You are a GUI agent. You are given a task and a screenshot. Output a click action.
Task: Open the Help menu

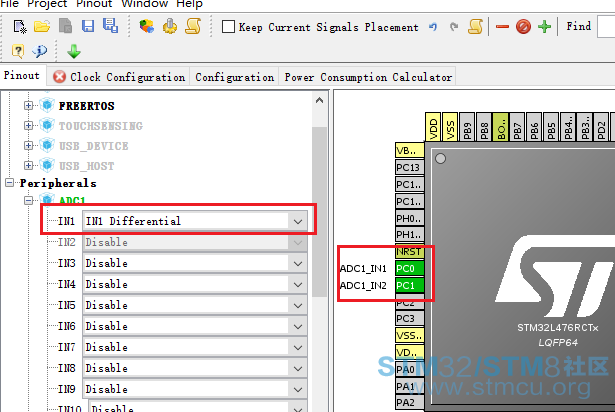(x=189, y=4)
